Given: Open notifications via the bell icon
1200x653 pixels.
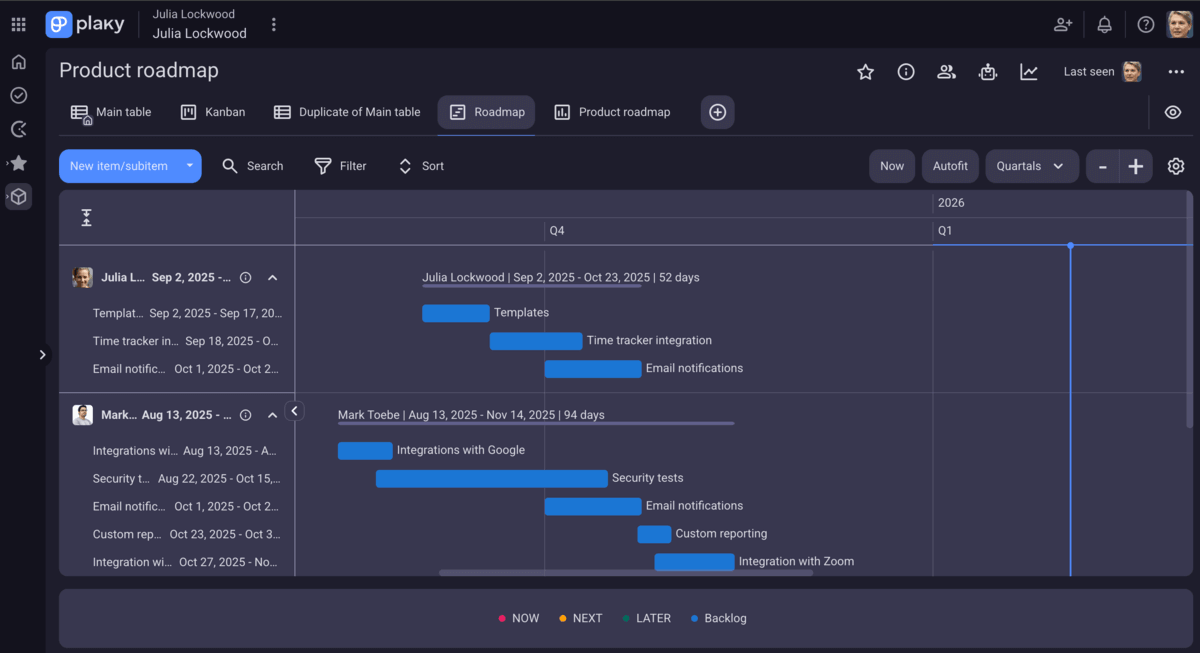Looking at the screenshot, I should [1104, 24].
